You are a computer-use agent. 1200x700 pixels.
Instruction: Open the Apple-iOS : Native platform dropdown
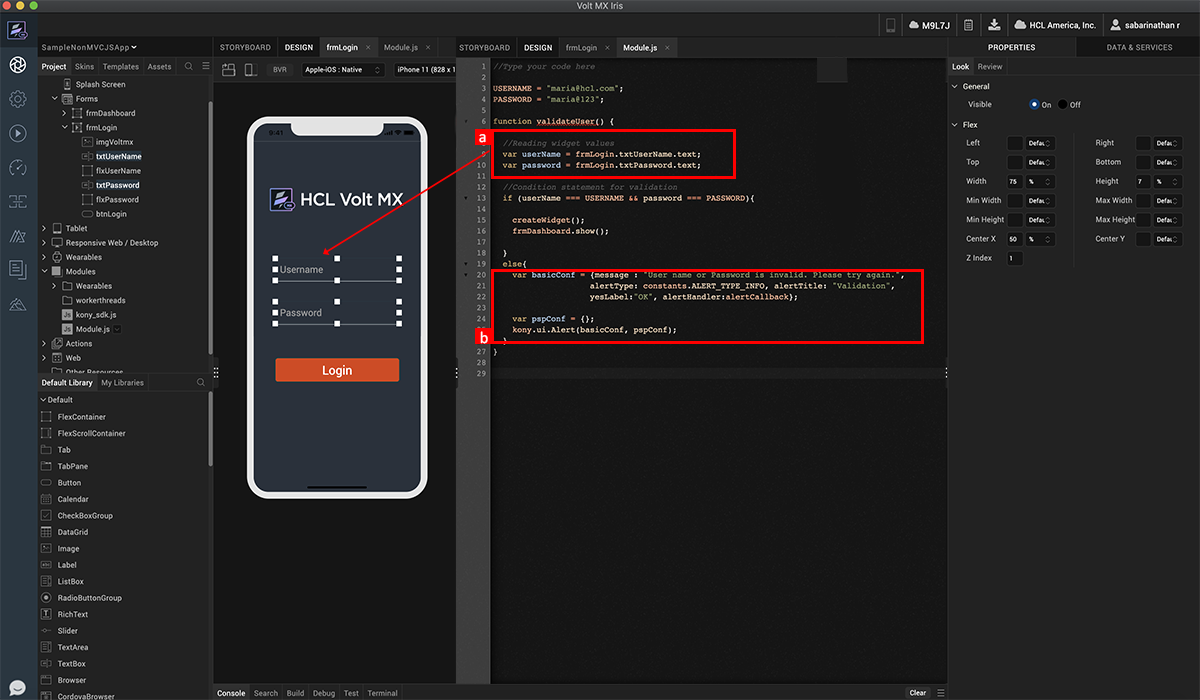pyautogui.click(x=342, y=70)
